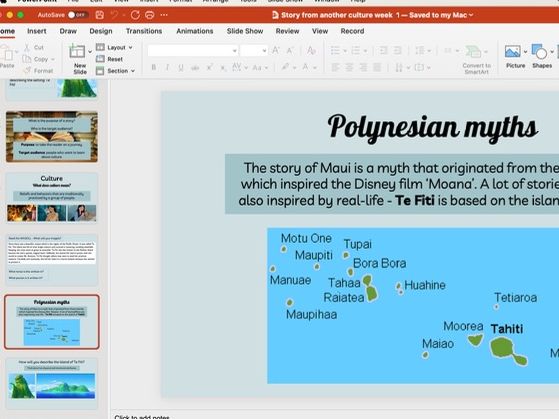This screenshot has height=419, width=559.
Task: Open the Transitions tab
Action: coord(144,31)
